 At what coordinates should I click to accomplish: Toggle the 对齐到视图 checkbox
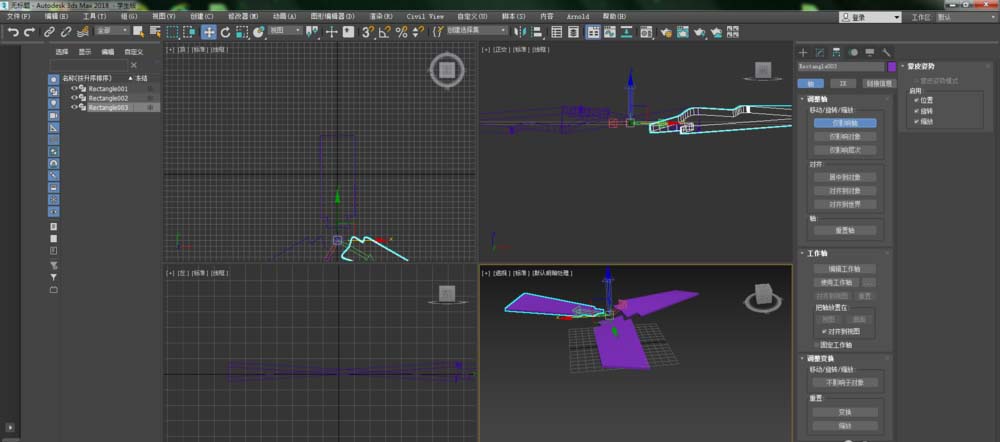(825, 330)
